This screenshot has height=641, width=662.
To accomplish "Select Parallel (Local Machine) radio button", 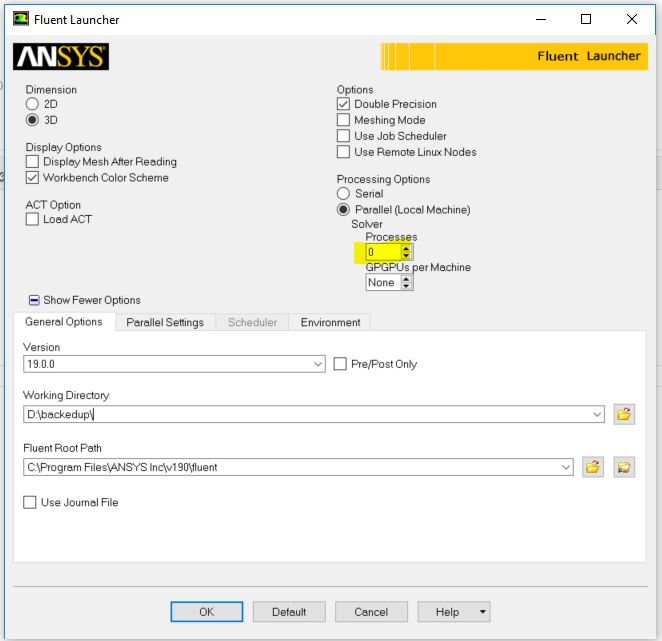I will coord(343,209).
